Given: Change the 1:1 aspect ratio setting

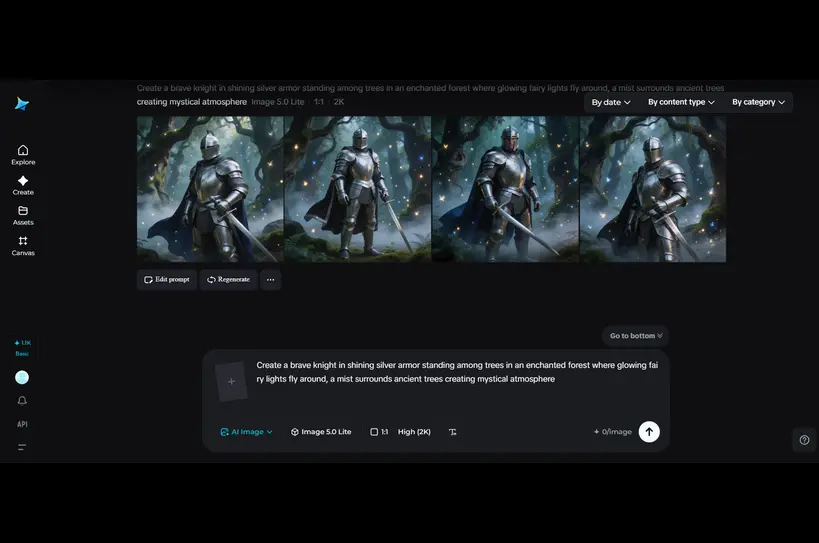Looking at the screenshot, I should pyautogui.click(x=379, y=432).
